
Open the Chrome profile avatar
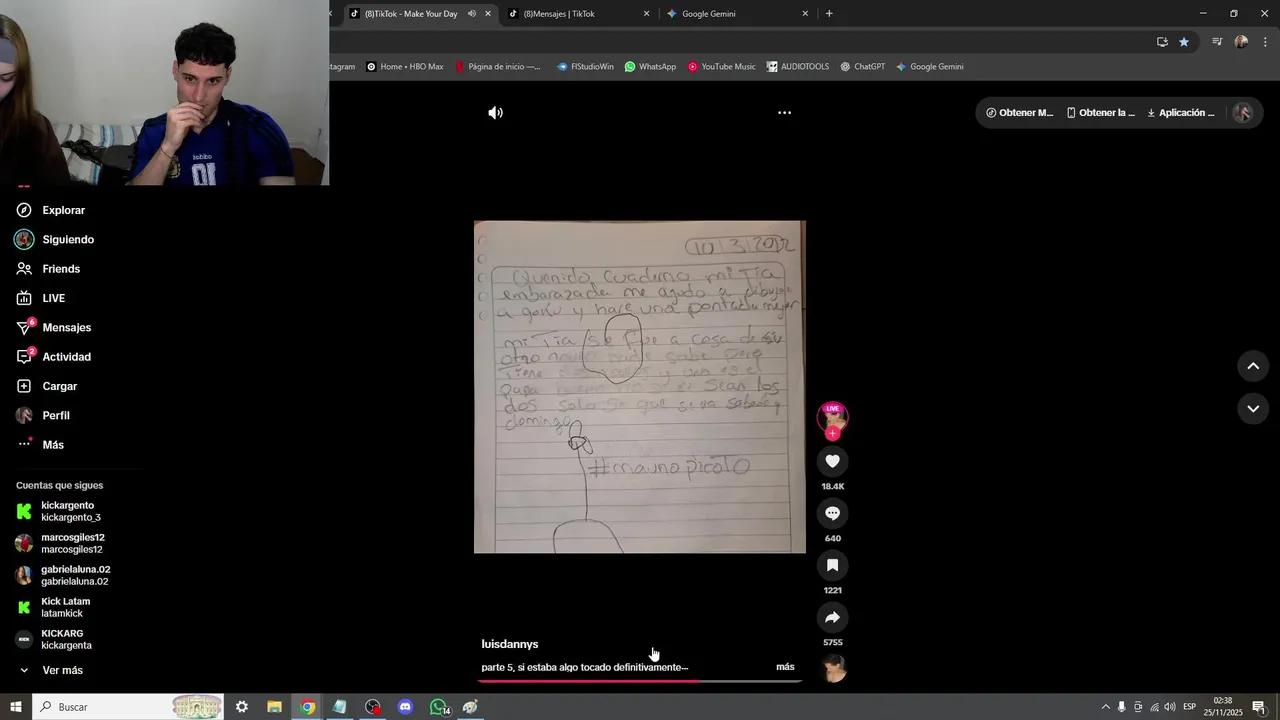(x=1241, y=42)
